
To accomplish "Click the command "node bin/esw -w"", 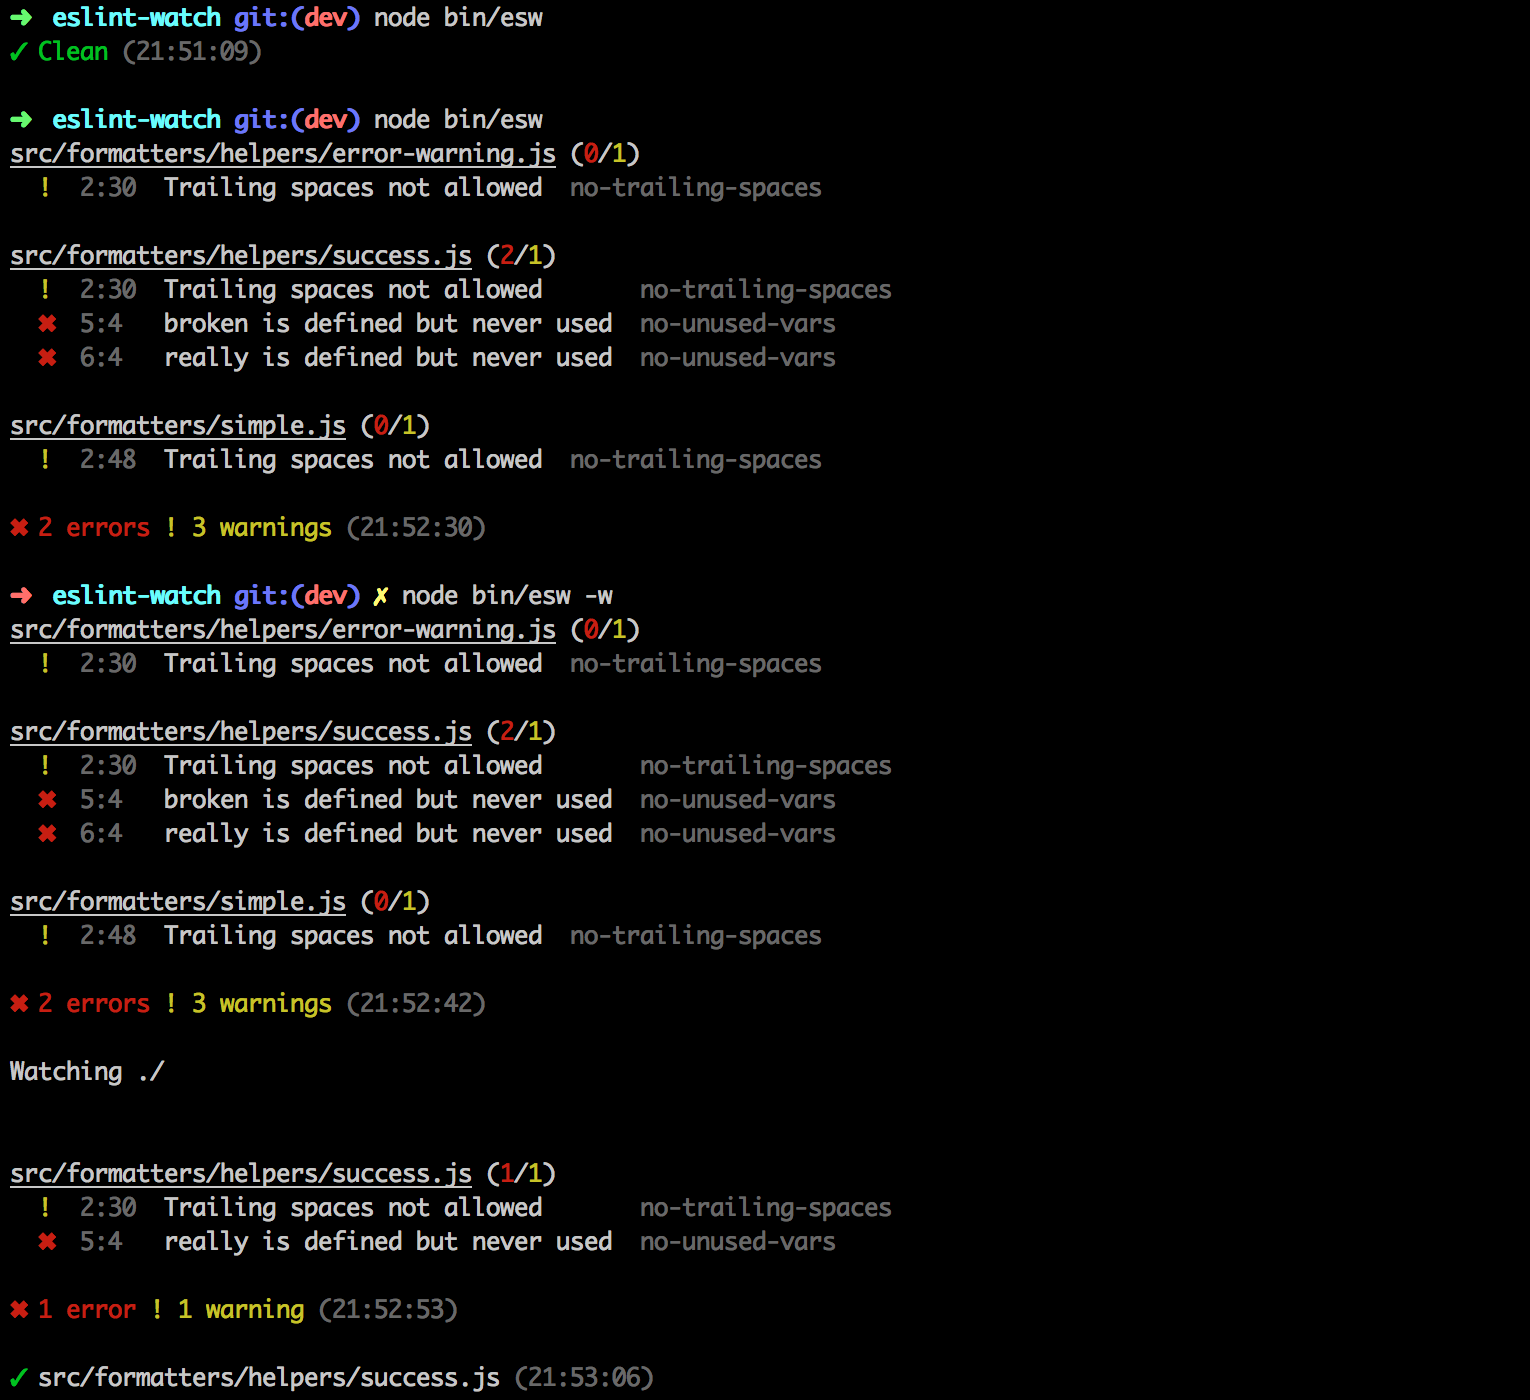I will tap(507, 596).
